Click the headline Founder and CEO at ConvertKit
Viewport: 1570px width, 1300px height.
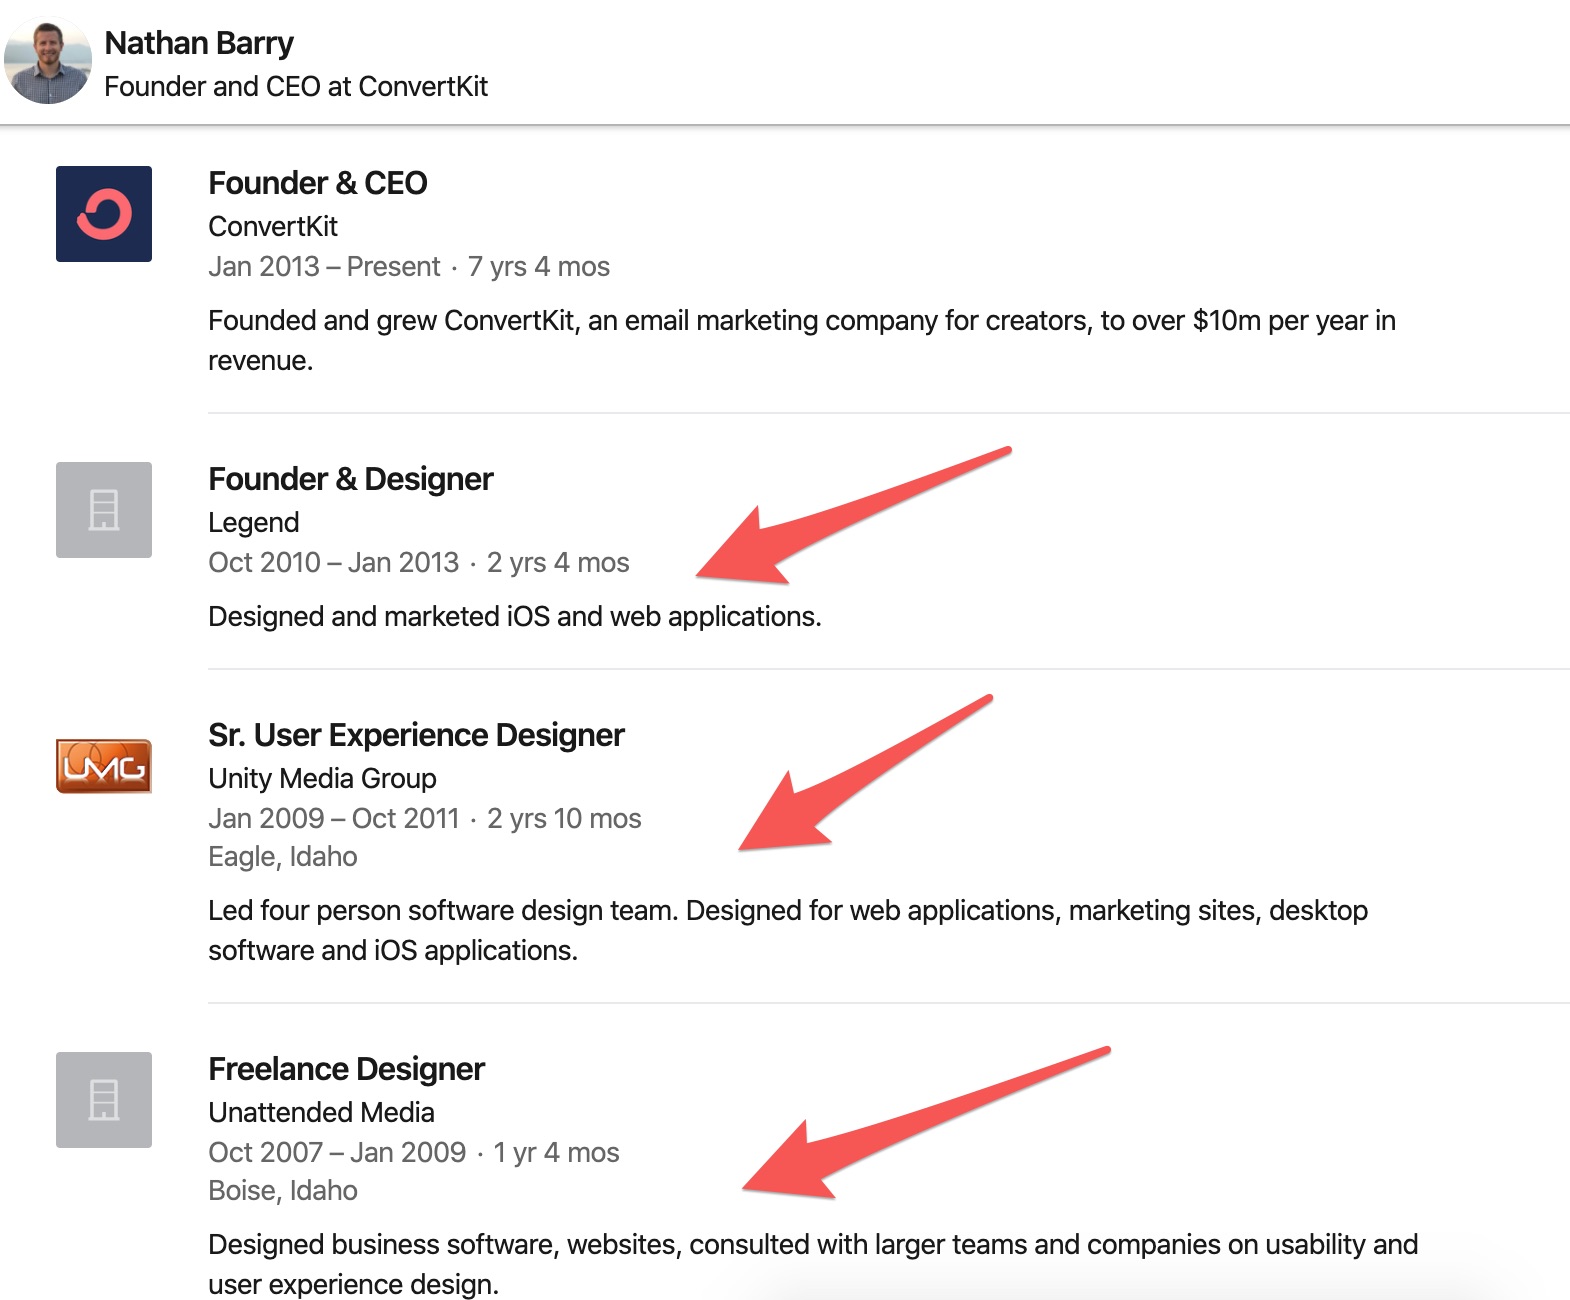tap(296, 87)
